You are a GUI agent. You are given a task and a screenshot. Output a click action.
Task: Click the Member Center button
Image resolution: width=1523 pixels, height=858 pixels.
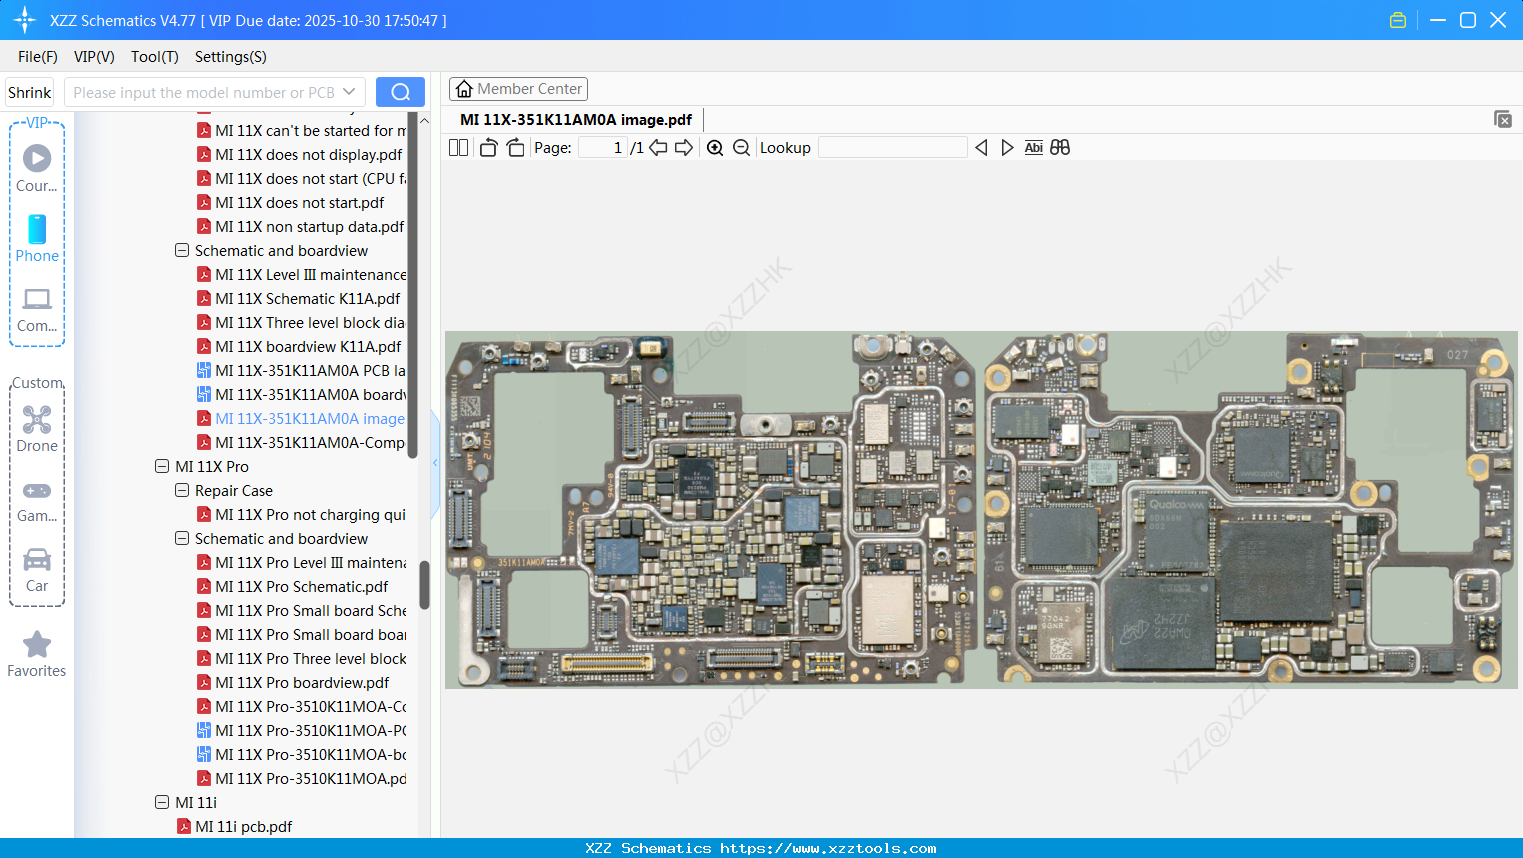tap(518, 88)
